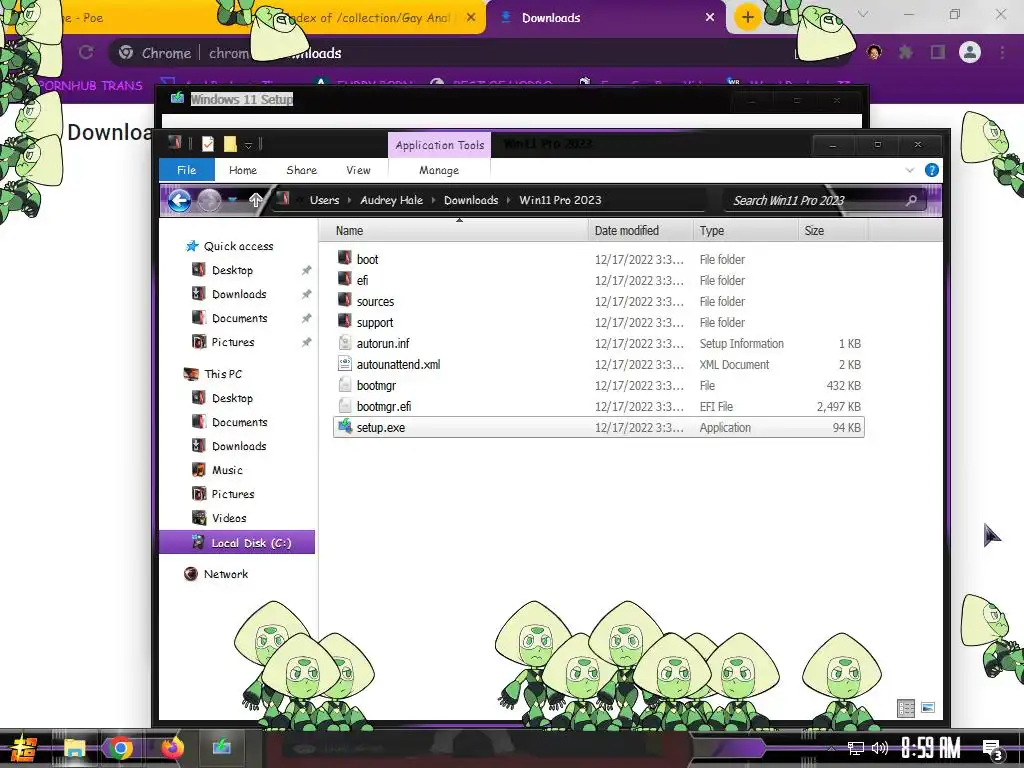Viewport: 1024px width, 768px height.
Task: Sort by the Type column header
Action: point(745,231)
